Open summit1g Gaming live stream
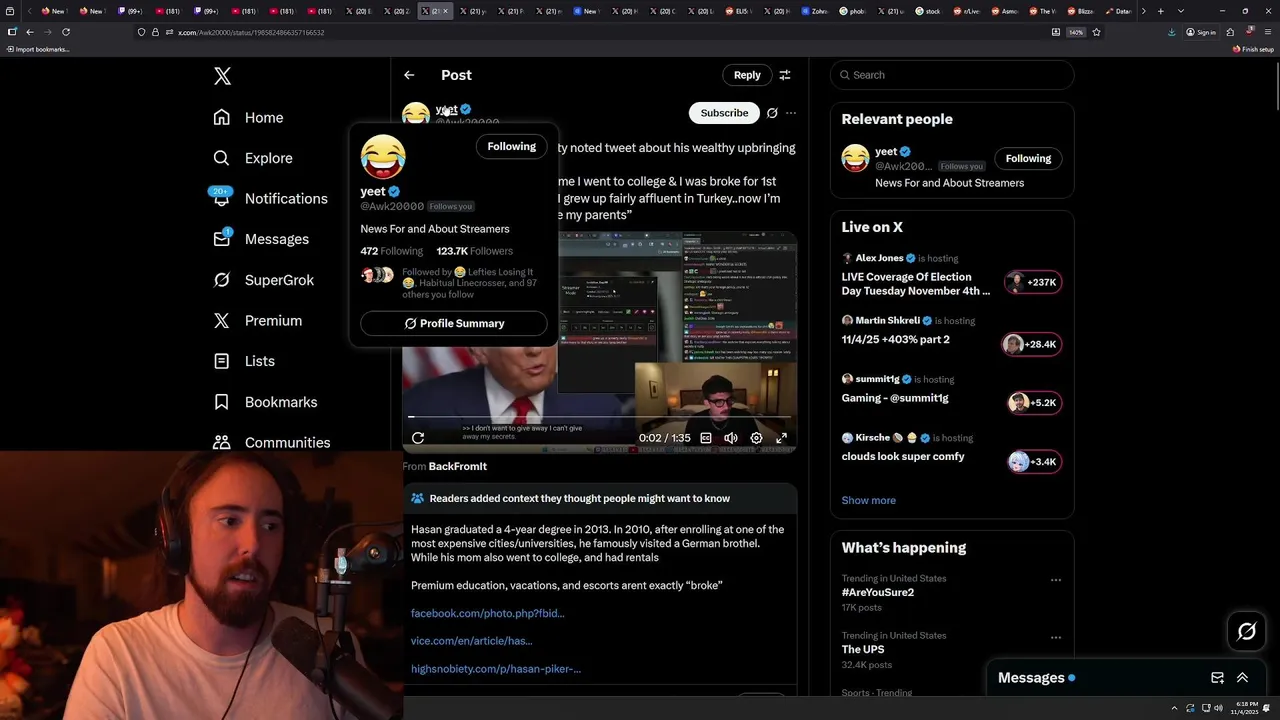 click(x=895, y=398)
